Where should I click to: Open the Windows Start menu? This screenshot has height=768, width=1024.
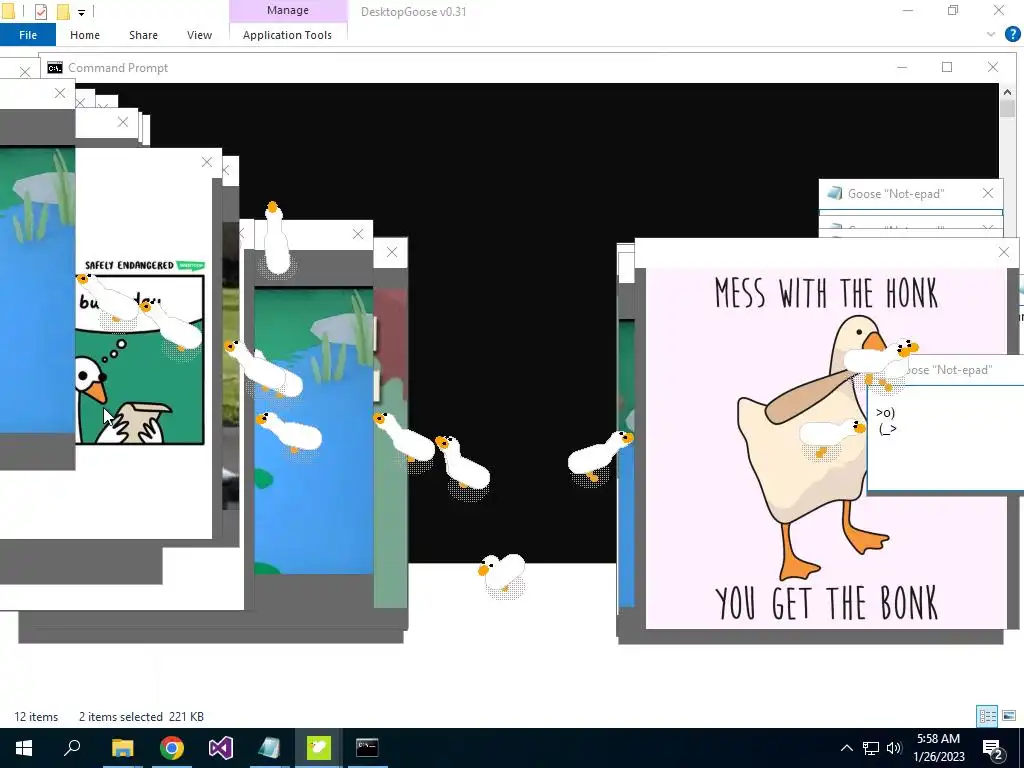point(24,748)
